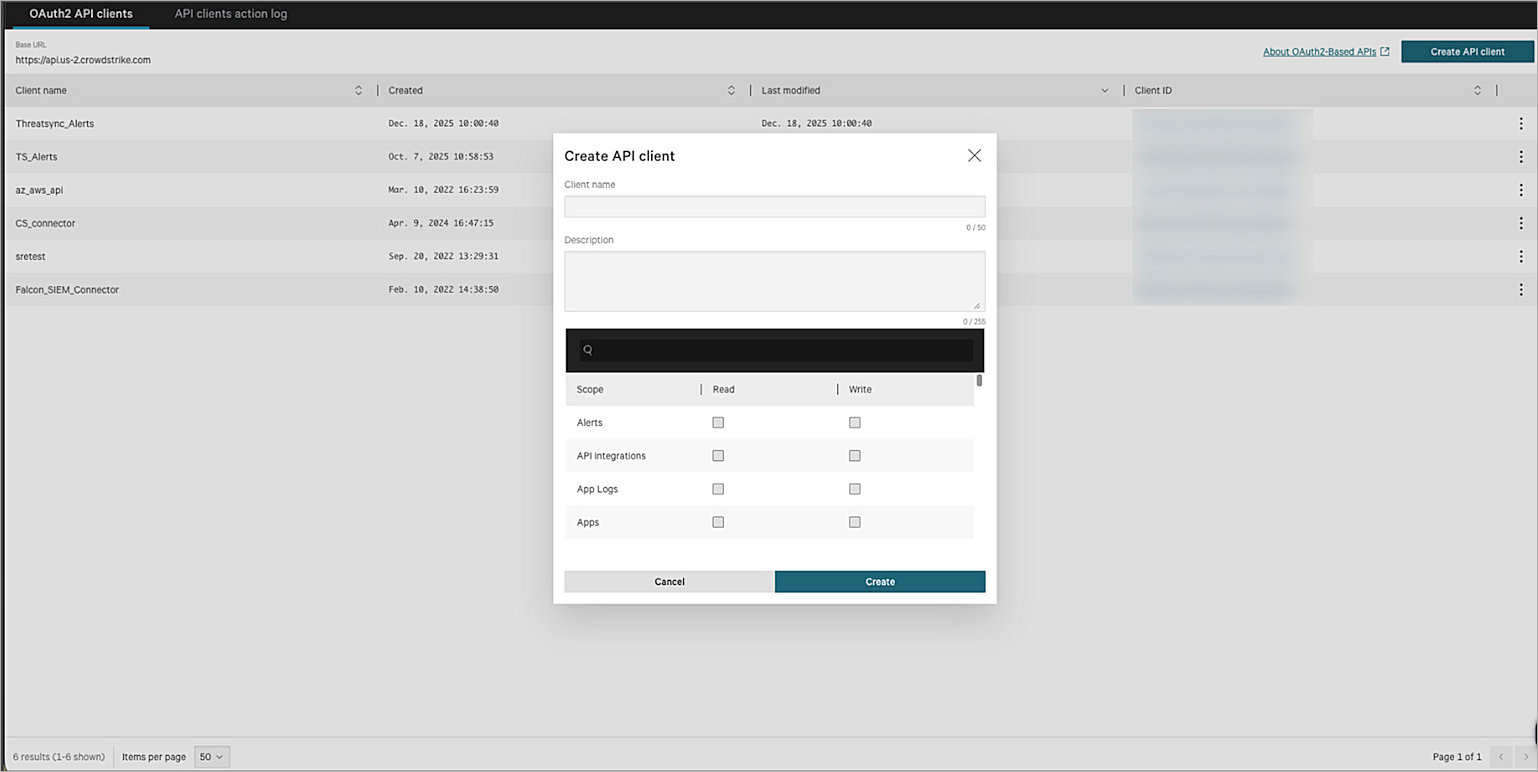The width and height of the screenshot is (1538, 772).
Task: Select the CS_connector client name
Action: (x=45, y=223)
